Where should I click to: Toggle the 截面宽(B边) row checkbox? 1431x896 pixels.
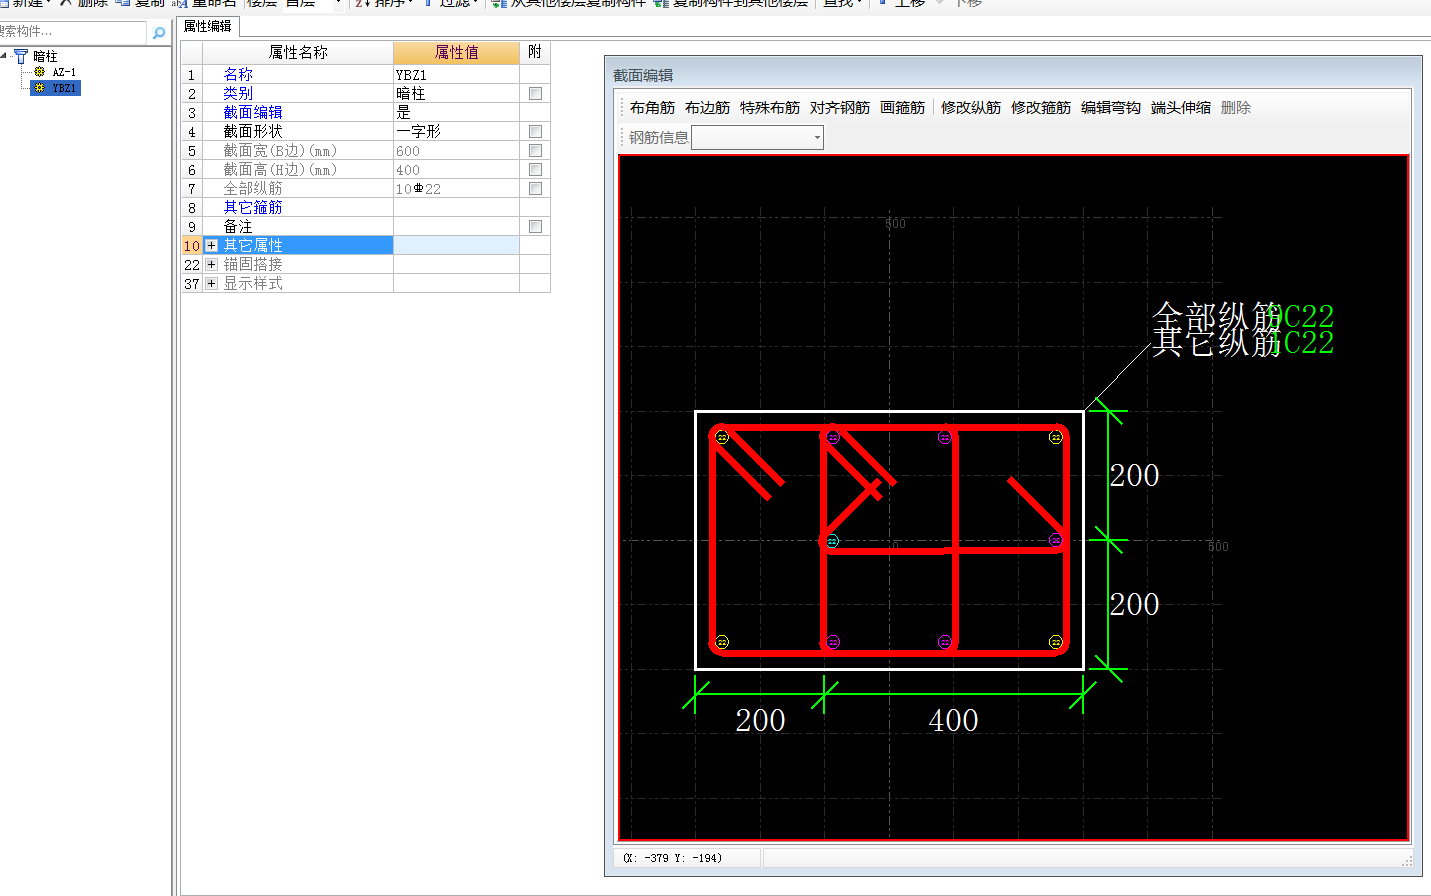coord(535,150)
